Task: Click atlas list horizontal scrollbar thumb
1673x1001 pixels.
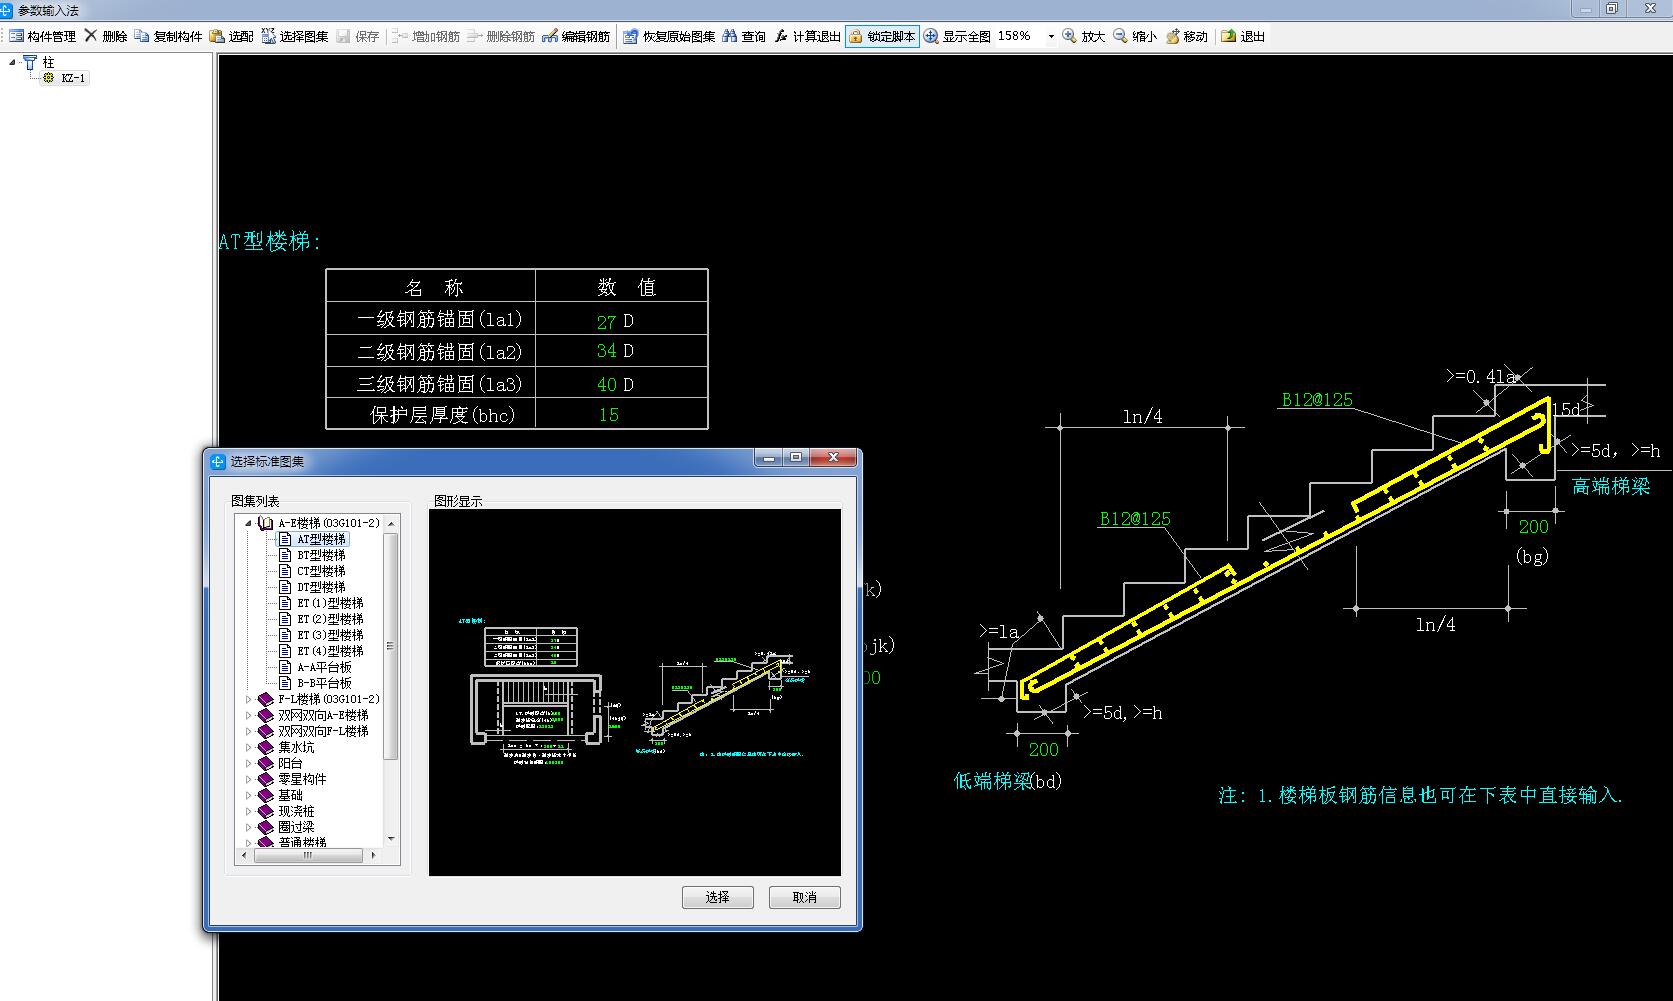Action: [308, 855]
